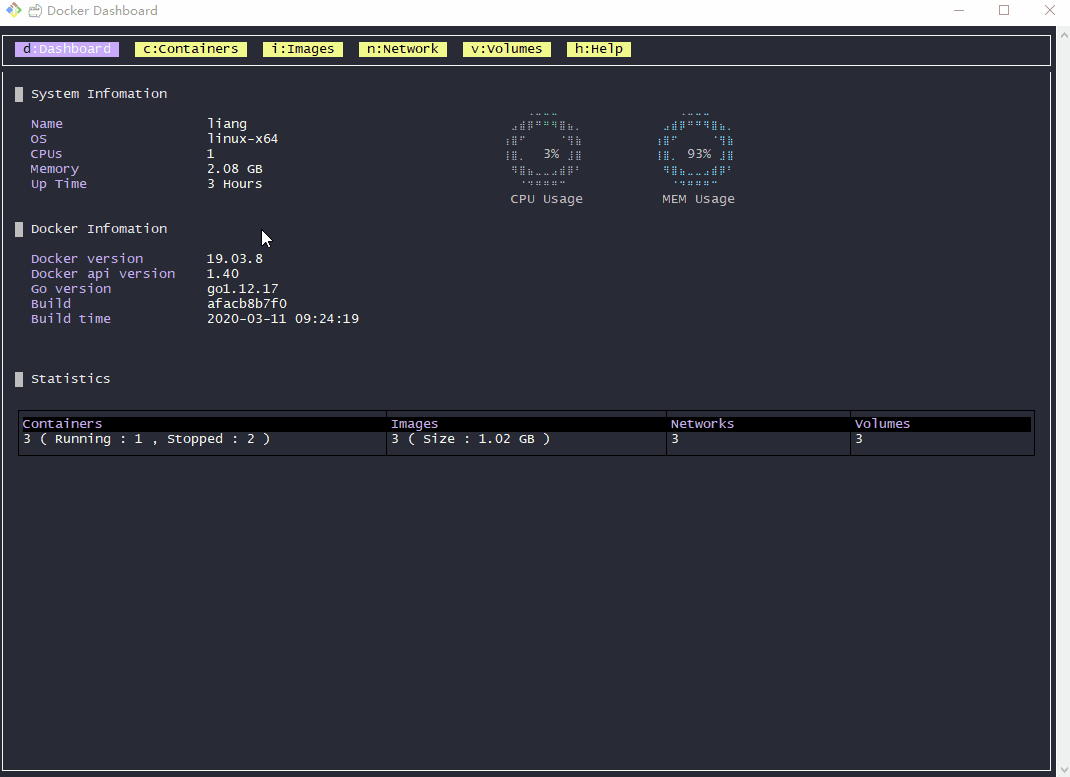Select the Memory value '2.08 GB'
Screen dimensions: 1070x777
click(x=235, y=168)
